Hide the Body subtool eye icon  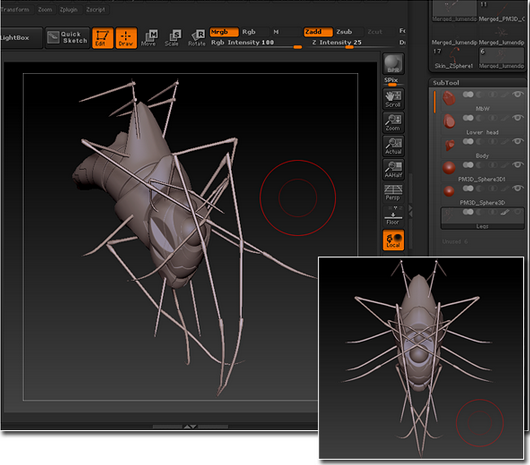click(518, 141)
